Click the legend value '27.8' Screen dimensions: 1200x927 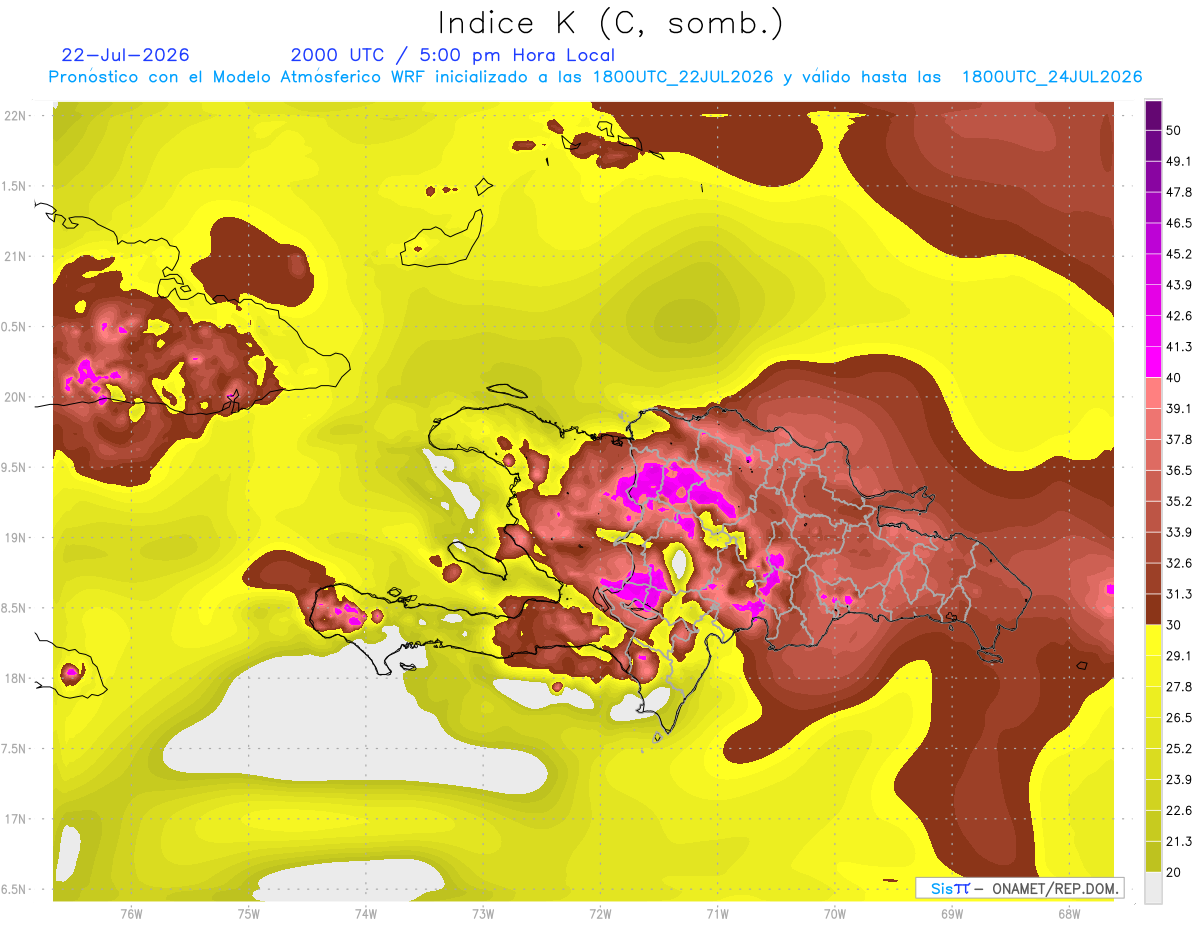pos(1179,686)
